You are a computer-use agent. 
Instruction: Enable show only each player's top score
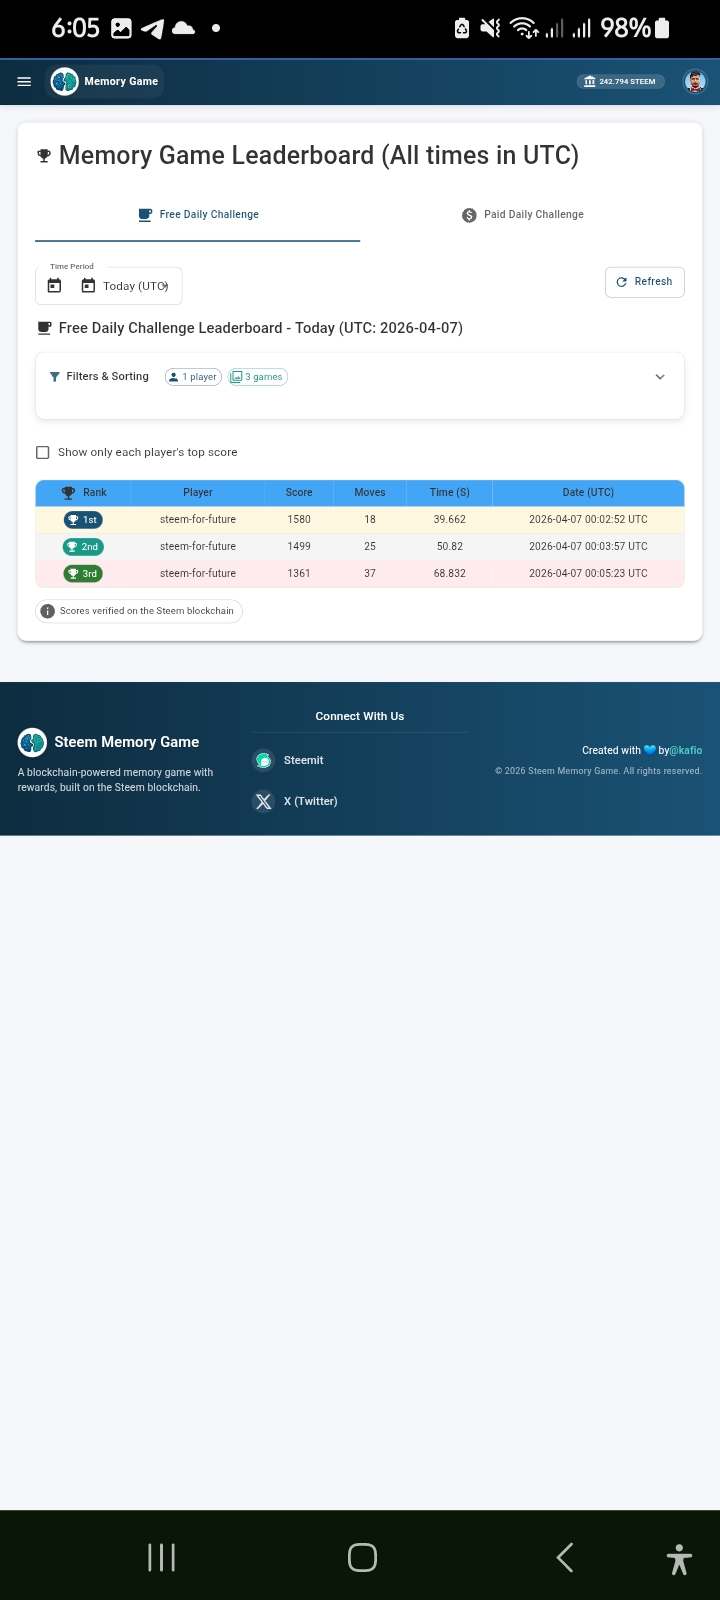pos(43,453)
